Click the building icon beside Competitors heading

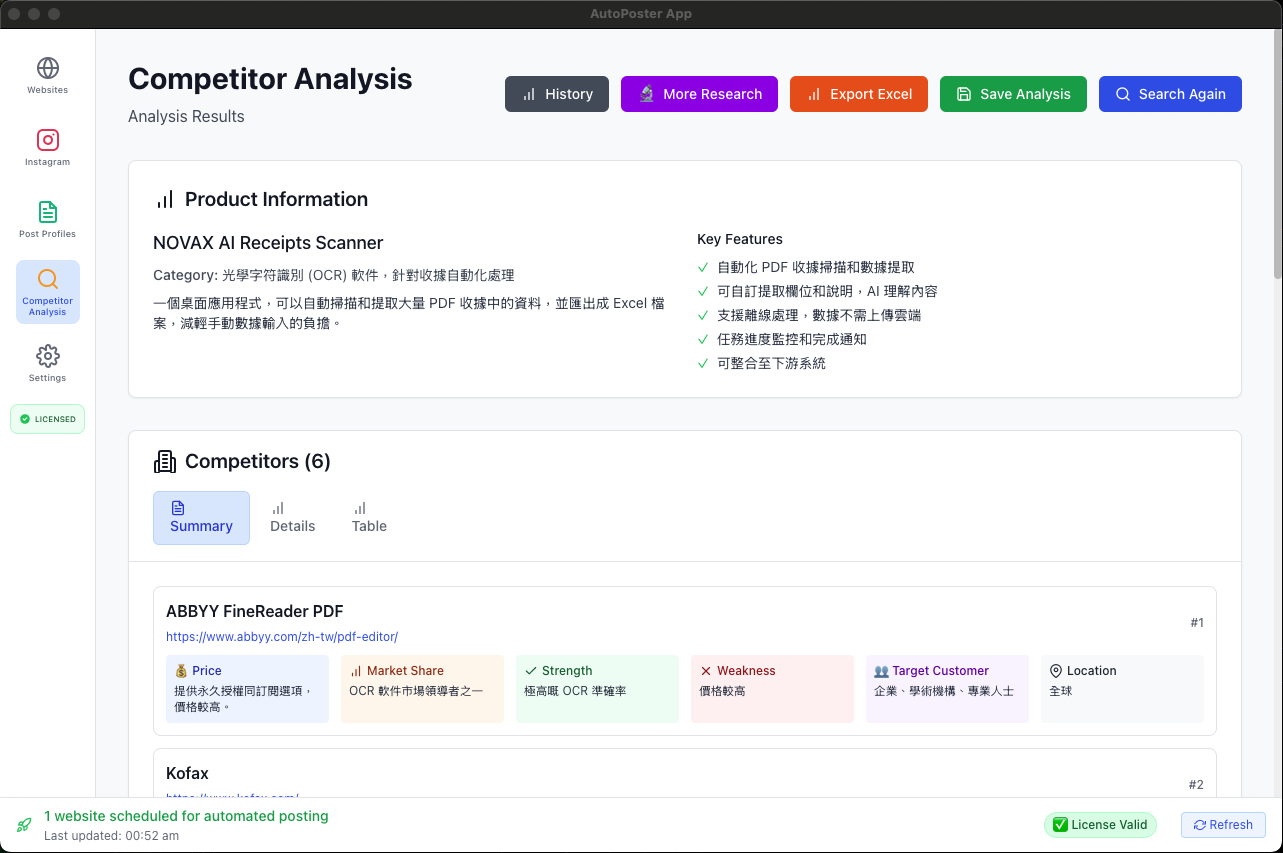click(165, 461)
